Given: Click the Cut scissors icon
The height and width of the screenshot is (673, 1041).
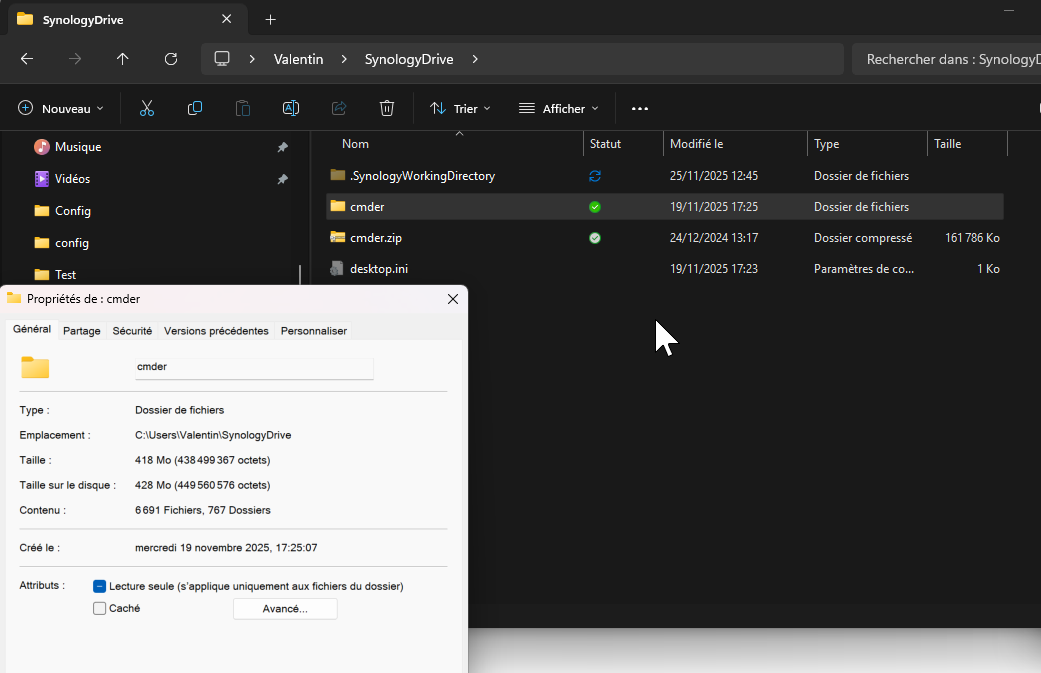Looking at the screenshot, I should (x=147, y=108).
